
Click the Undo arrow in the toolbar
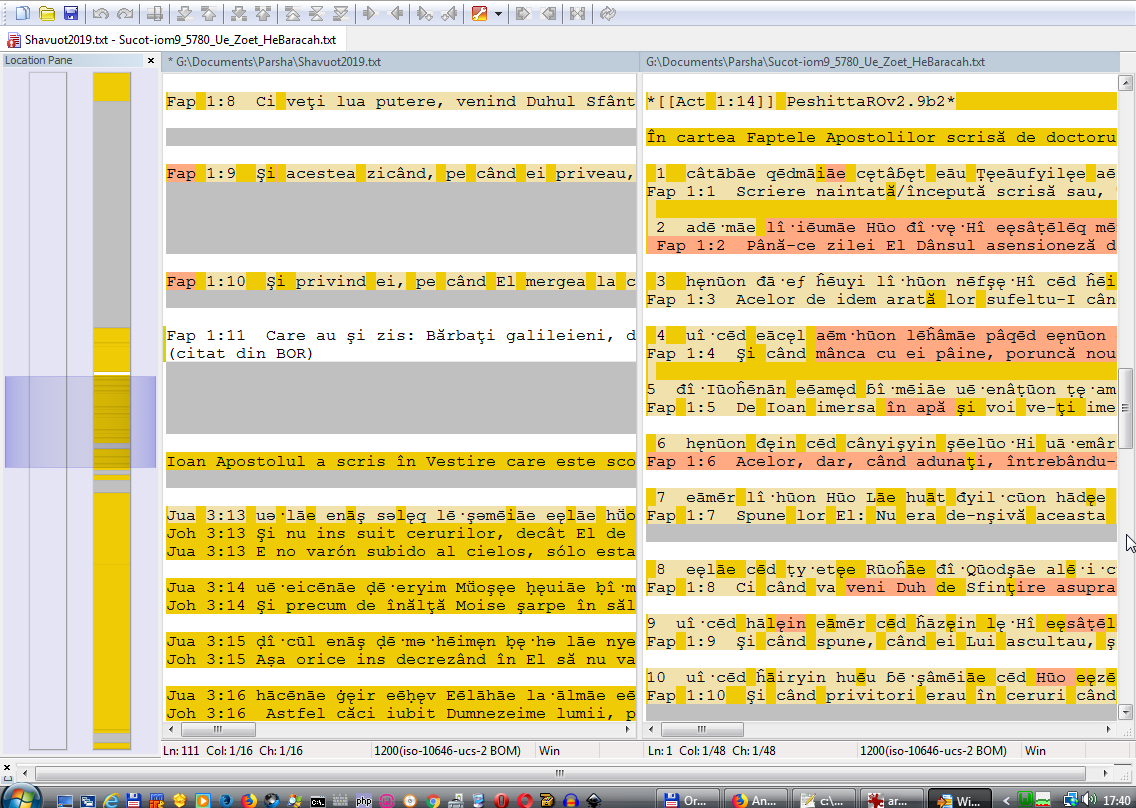[100, 13]
